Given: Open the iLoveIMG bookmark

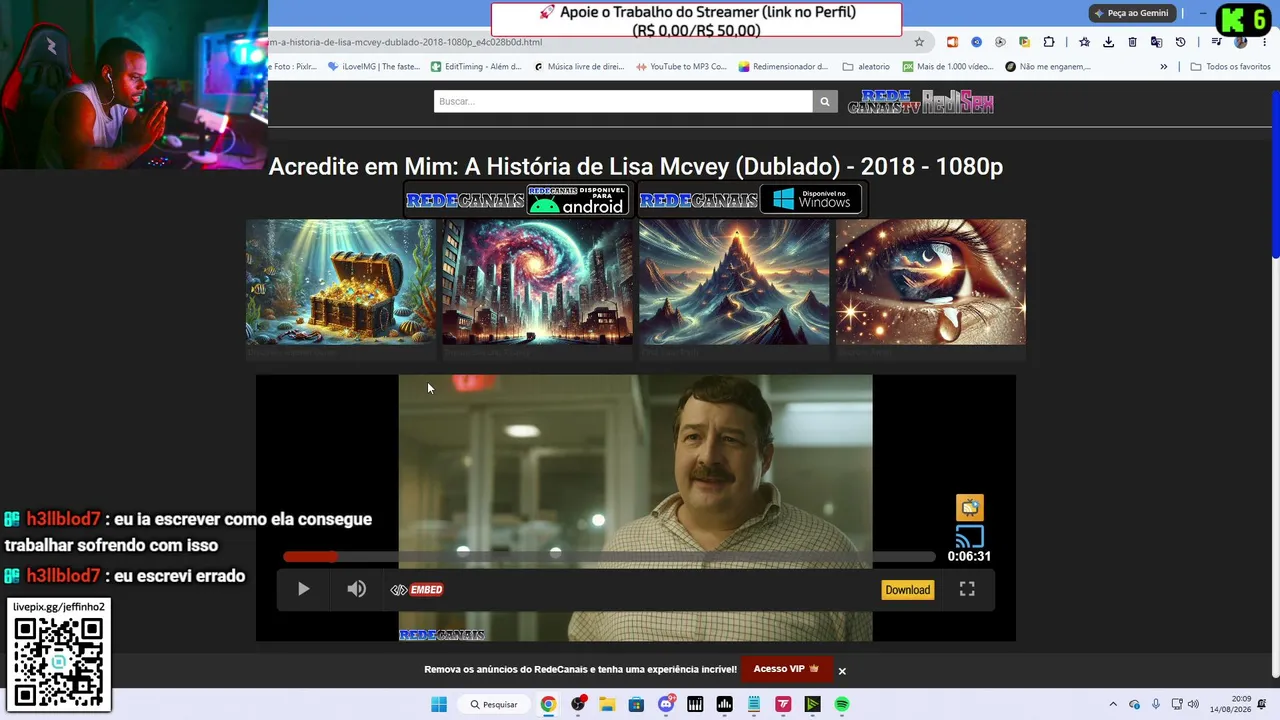Looking at the screenshot, I should 374,67.
